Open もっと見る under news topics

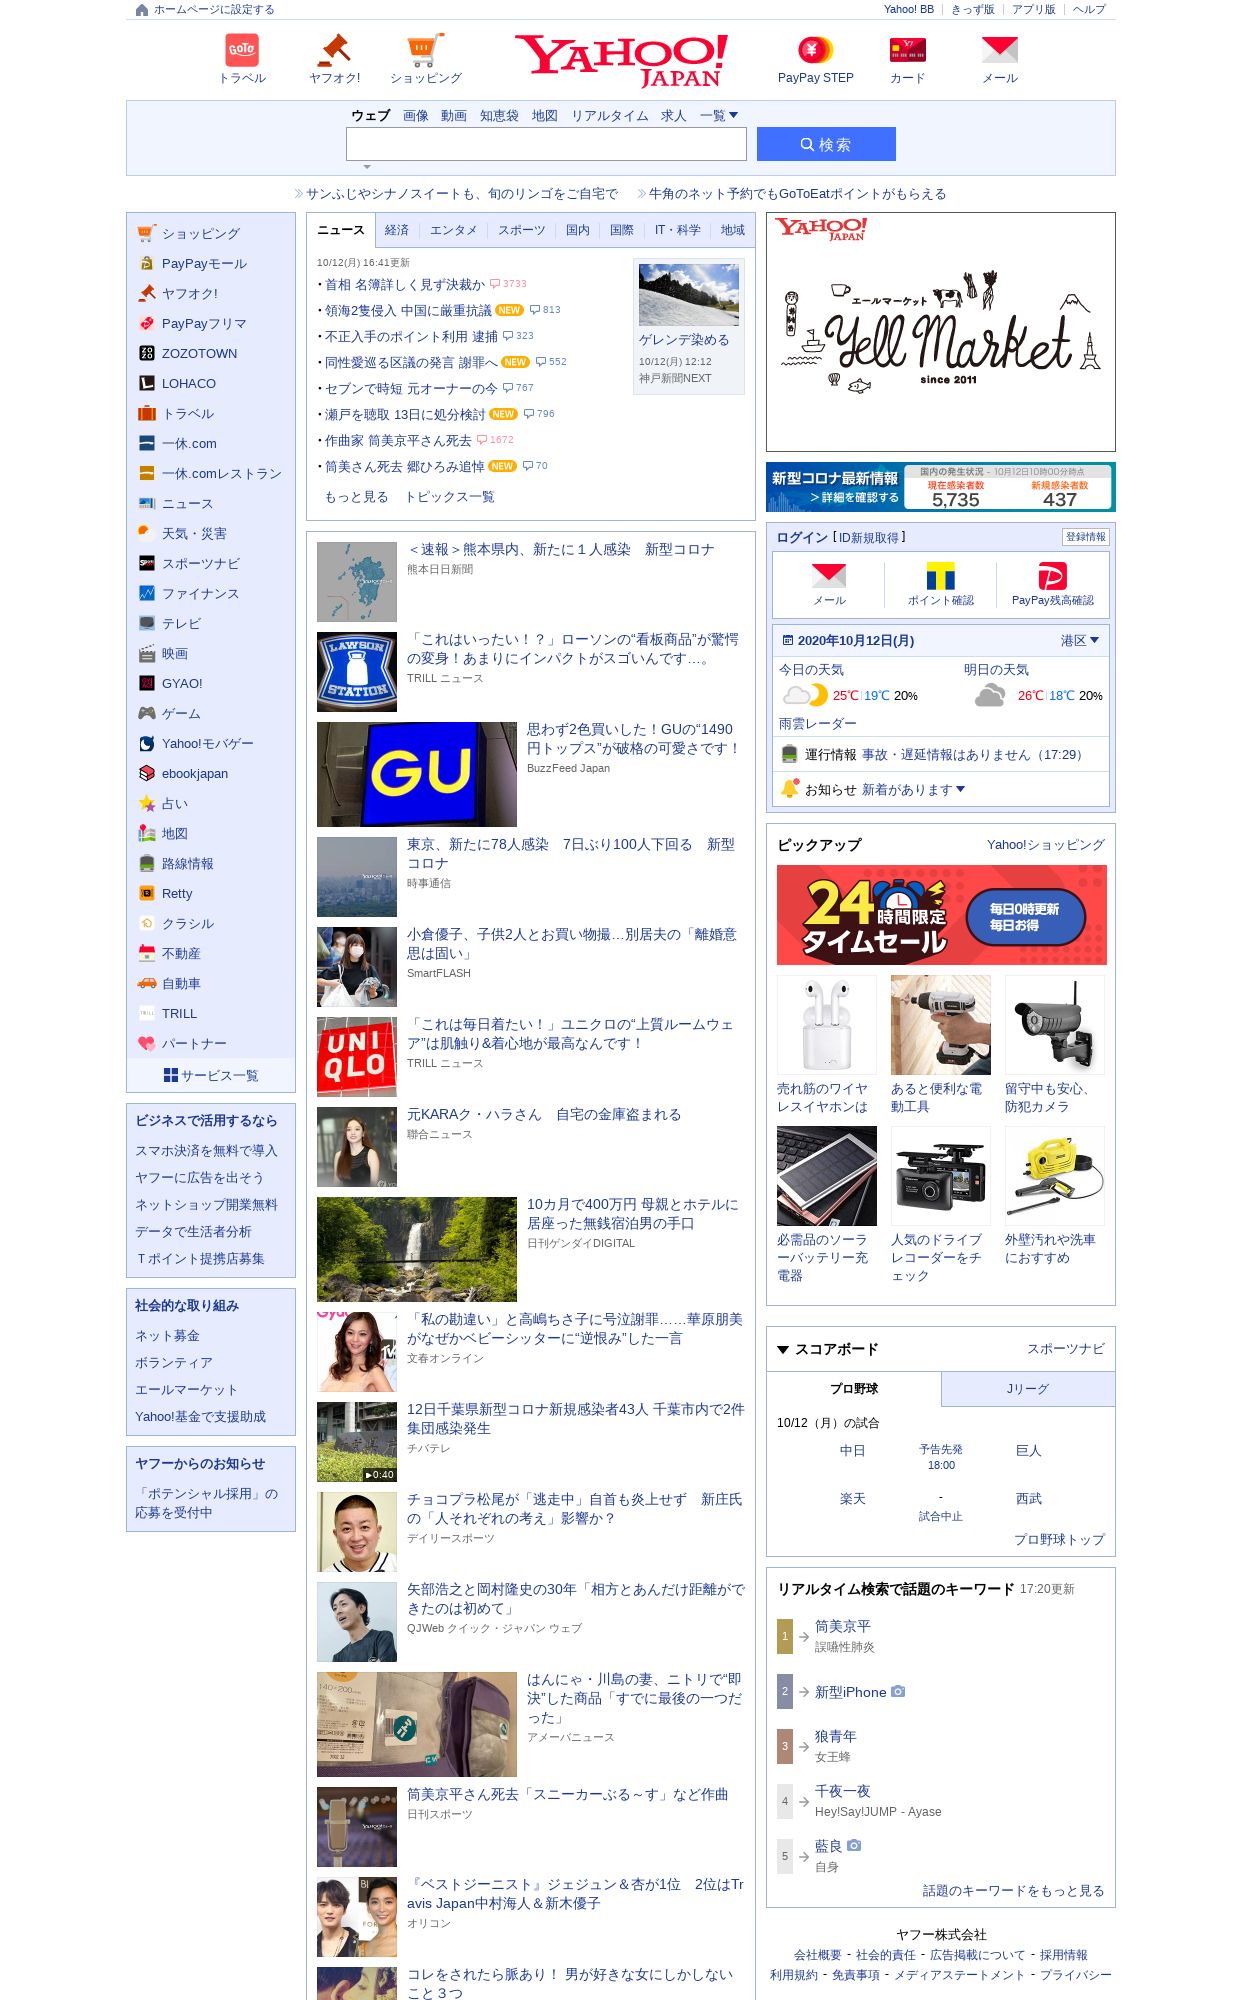tap(357, 497)
